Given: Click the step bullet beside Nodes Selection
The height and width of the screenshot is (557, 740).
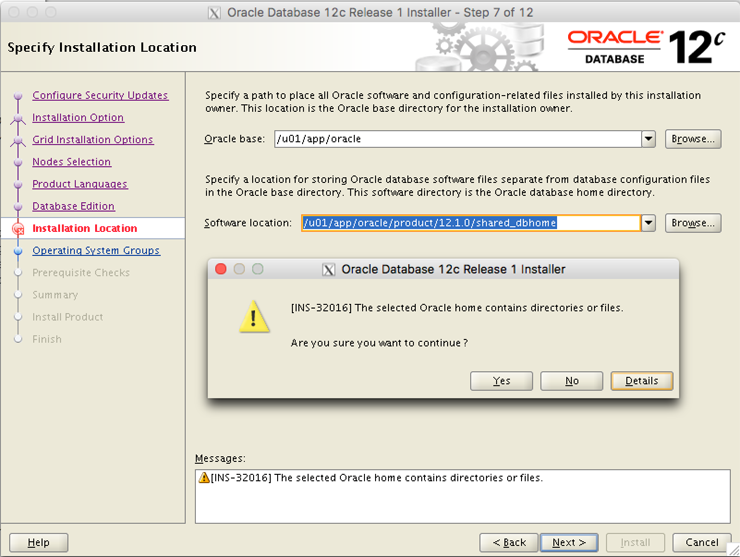Looking at the screenshot, I should (x=18, y=162).
